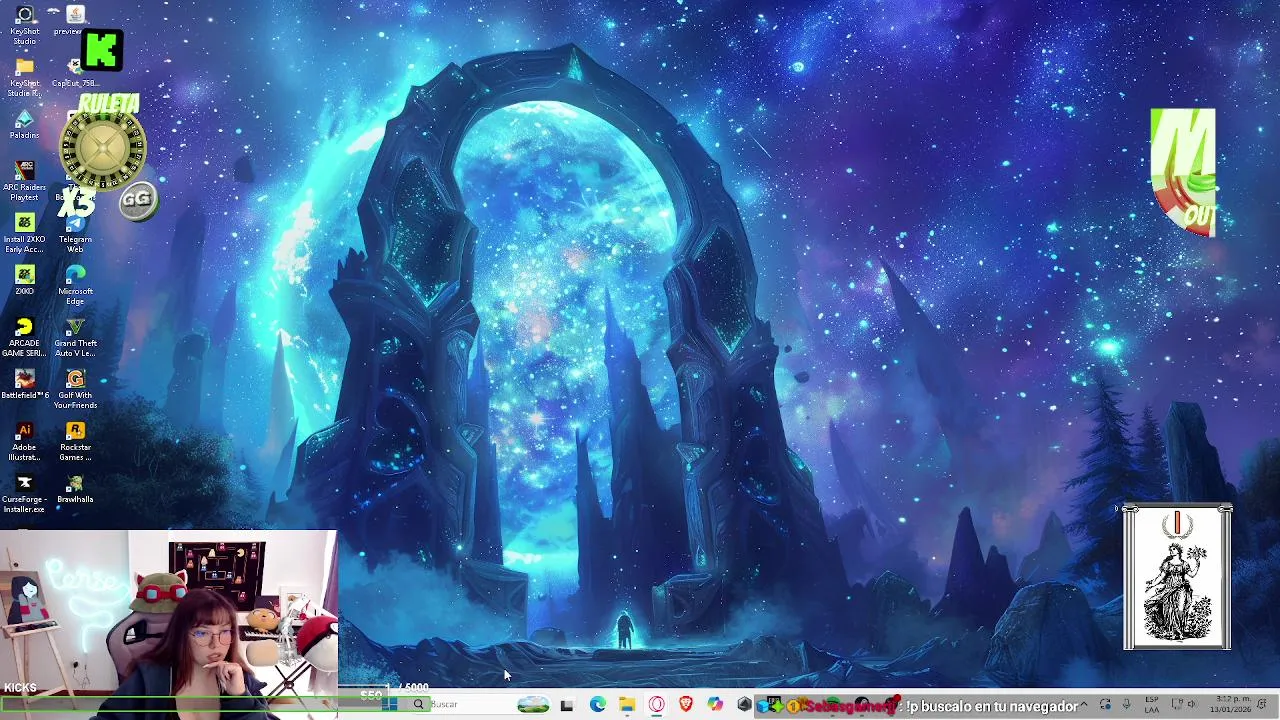
Task: Click the microphone tray icon
Action: (x=1127, y=705)
